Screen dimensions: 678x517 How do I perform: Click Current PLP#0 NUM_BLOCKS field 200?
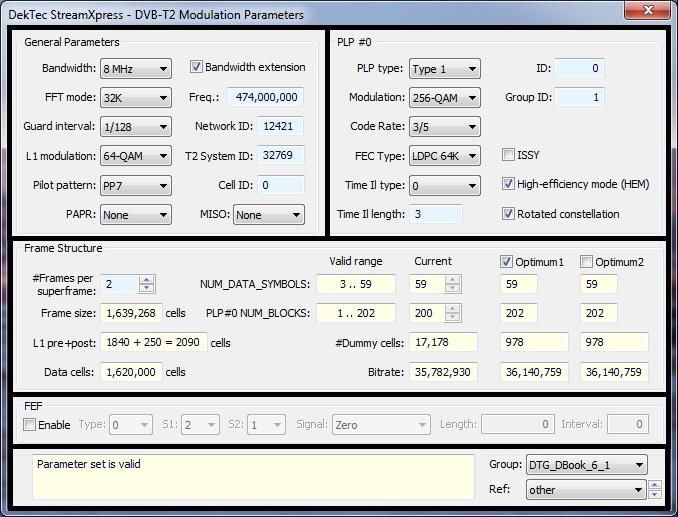pos(427,313)
